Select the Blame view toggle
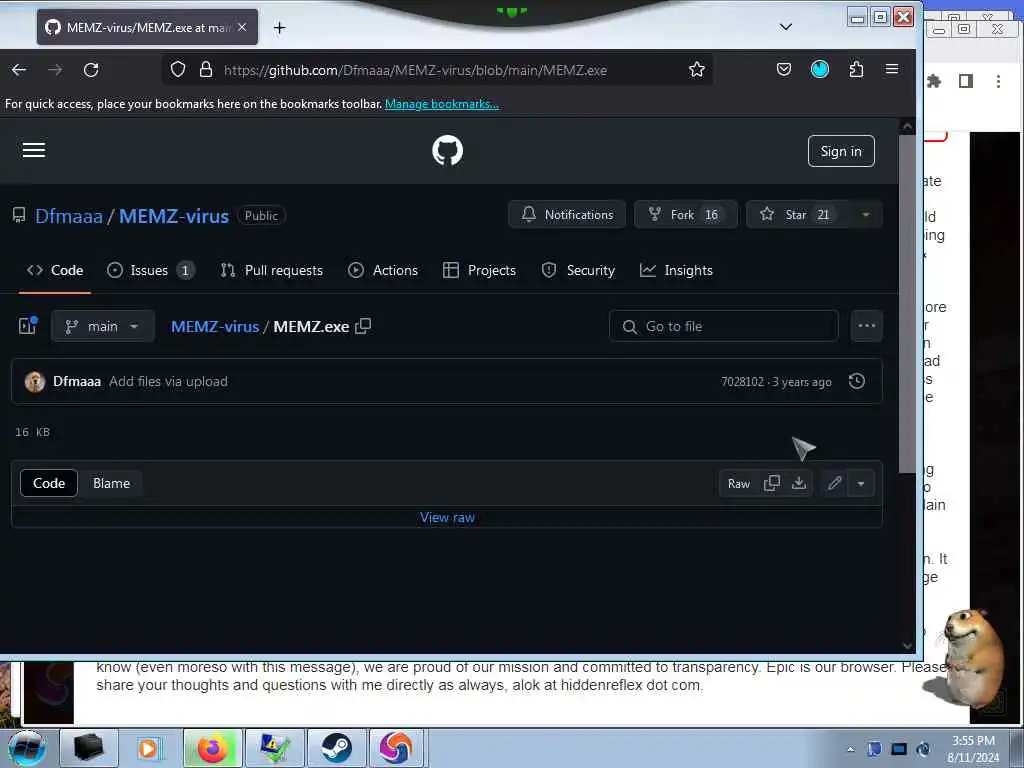1024x768 pixels. tap(111, 483)
